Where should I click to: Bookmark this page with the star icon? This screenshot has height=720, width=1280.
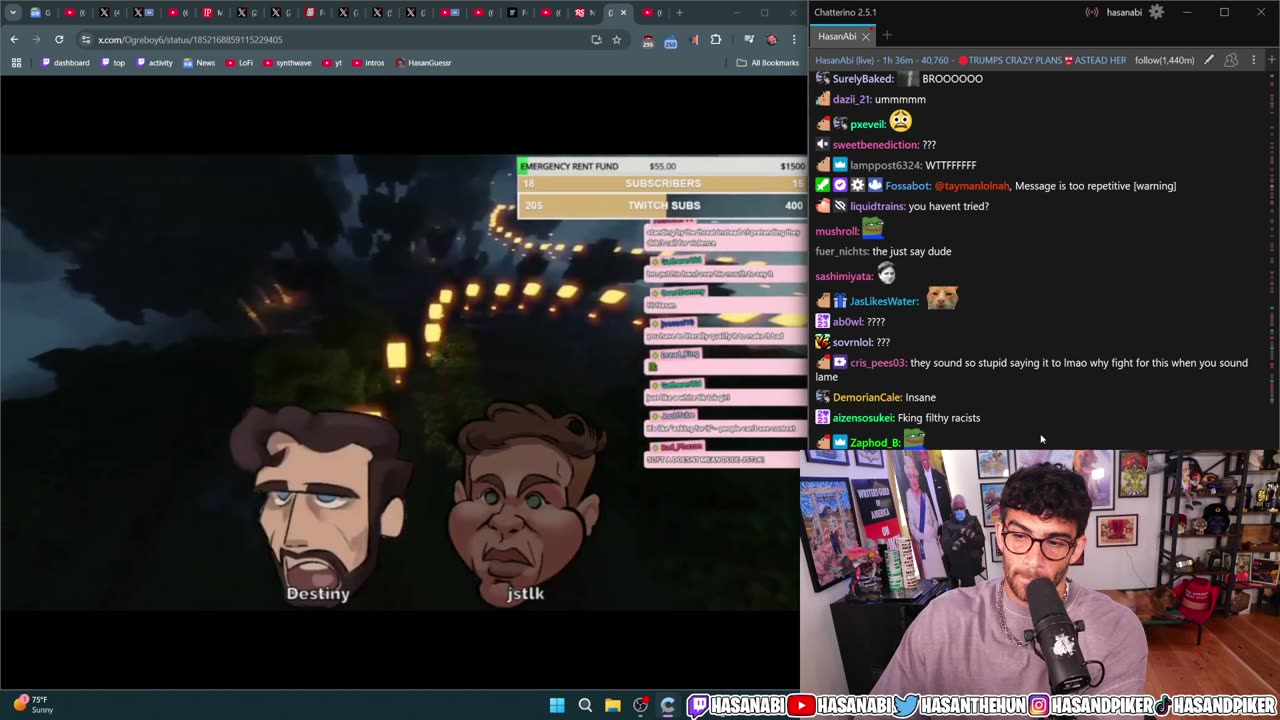(617, 39)
